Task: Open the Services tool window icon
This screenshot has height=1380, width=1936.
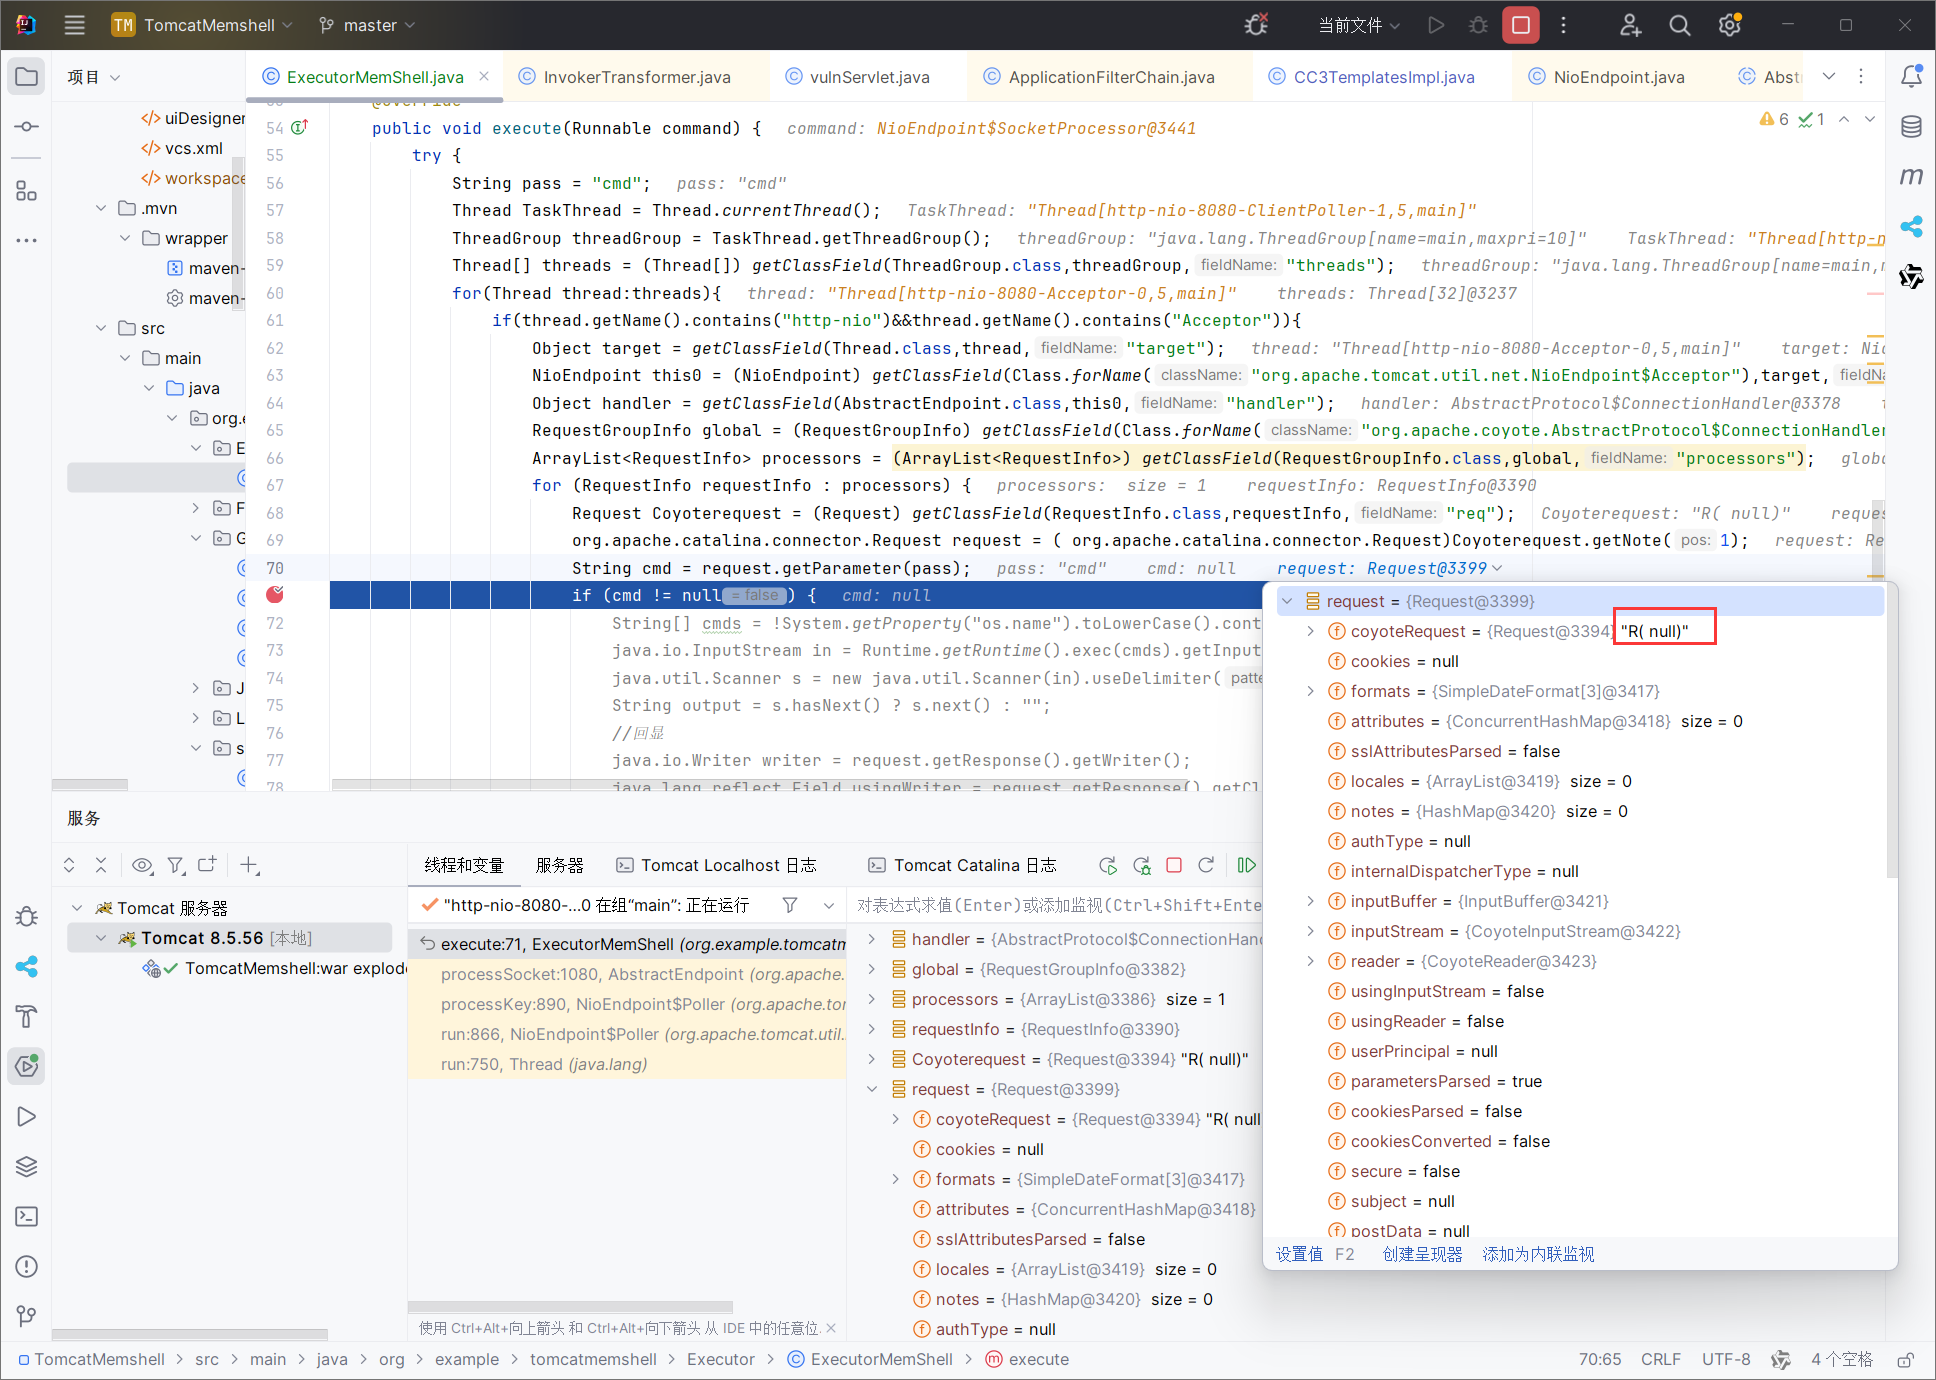Action: point(27,1066)
